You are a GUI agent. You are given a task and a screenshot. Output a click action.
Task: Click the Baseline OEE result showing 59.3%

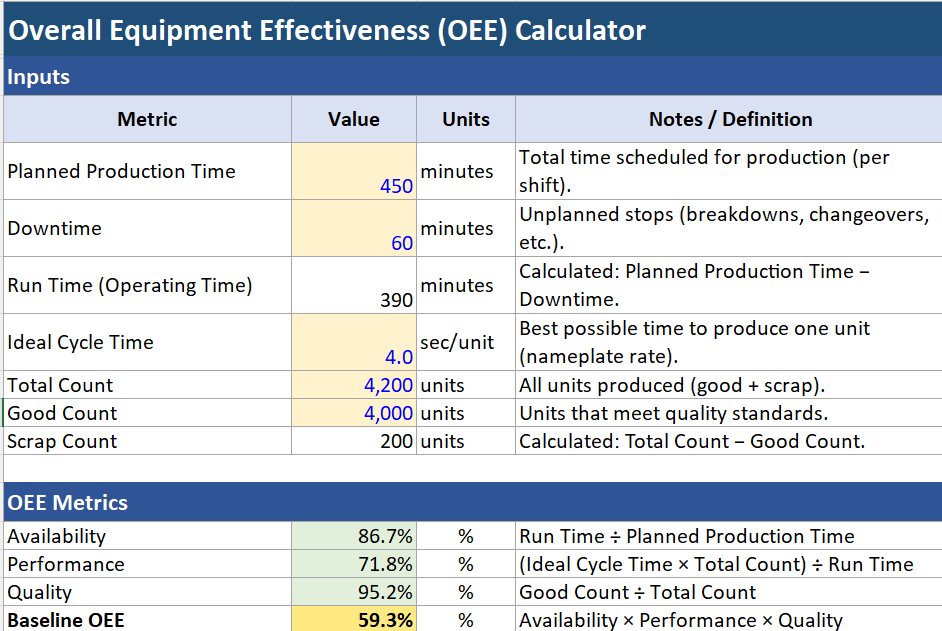tap(353, 620)
